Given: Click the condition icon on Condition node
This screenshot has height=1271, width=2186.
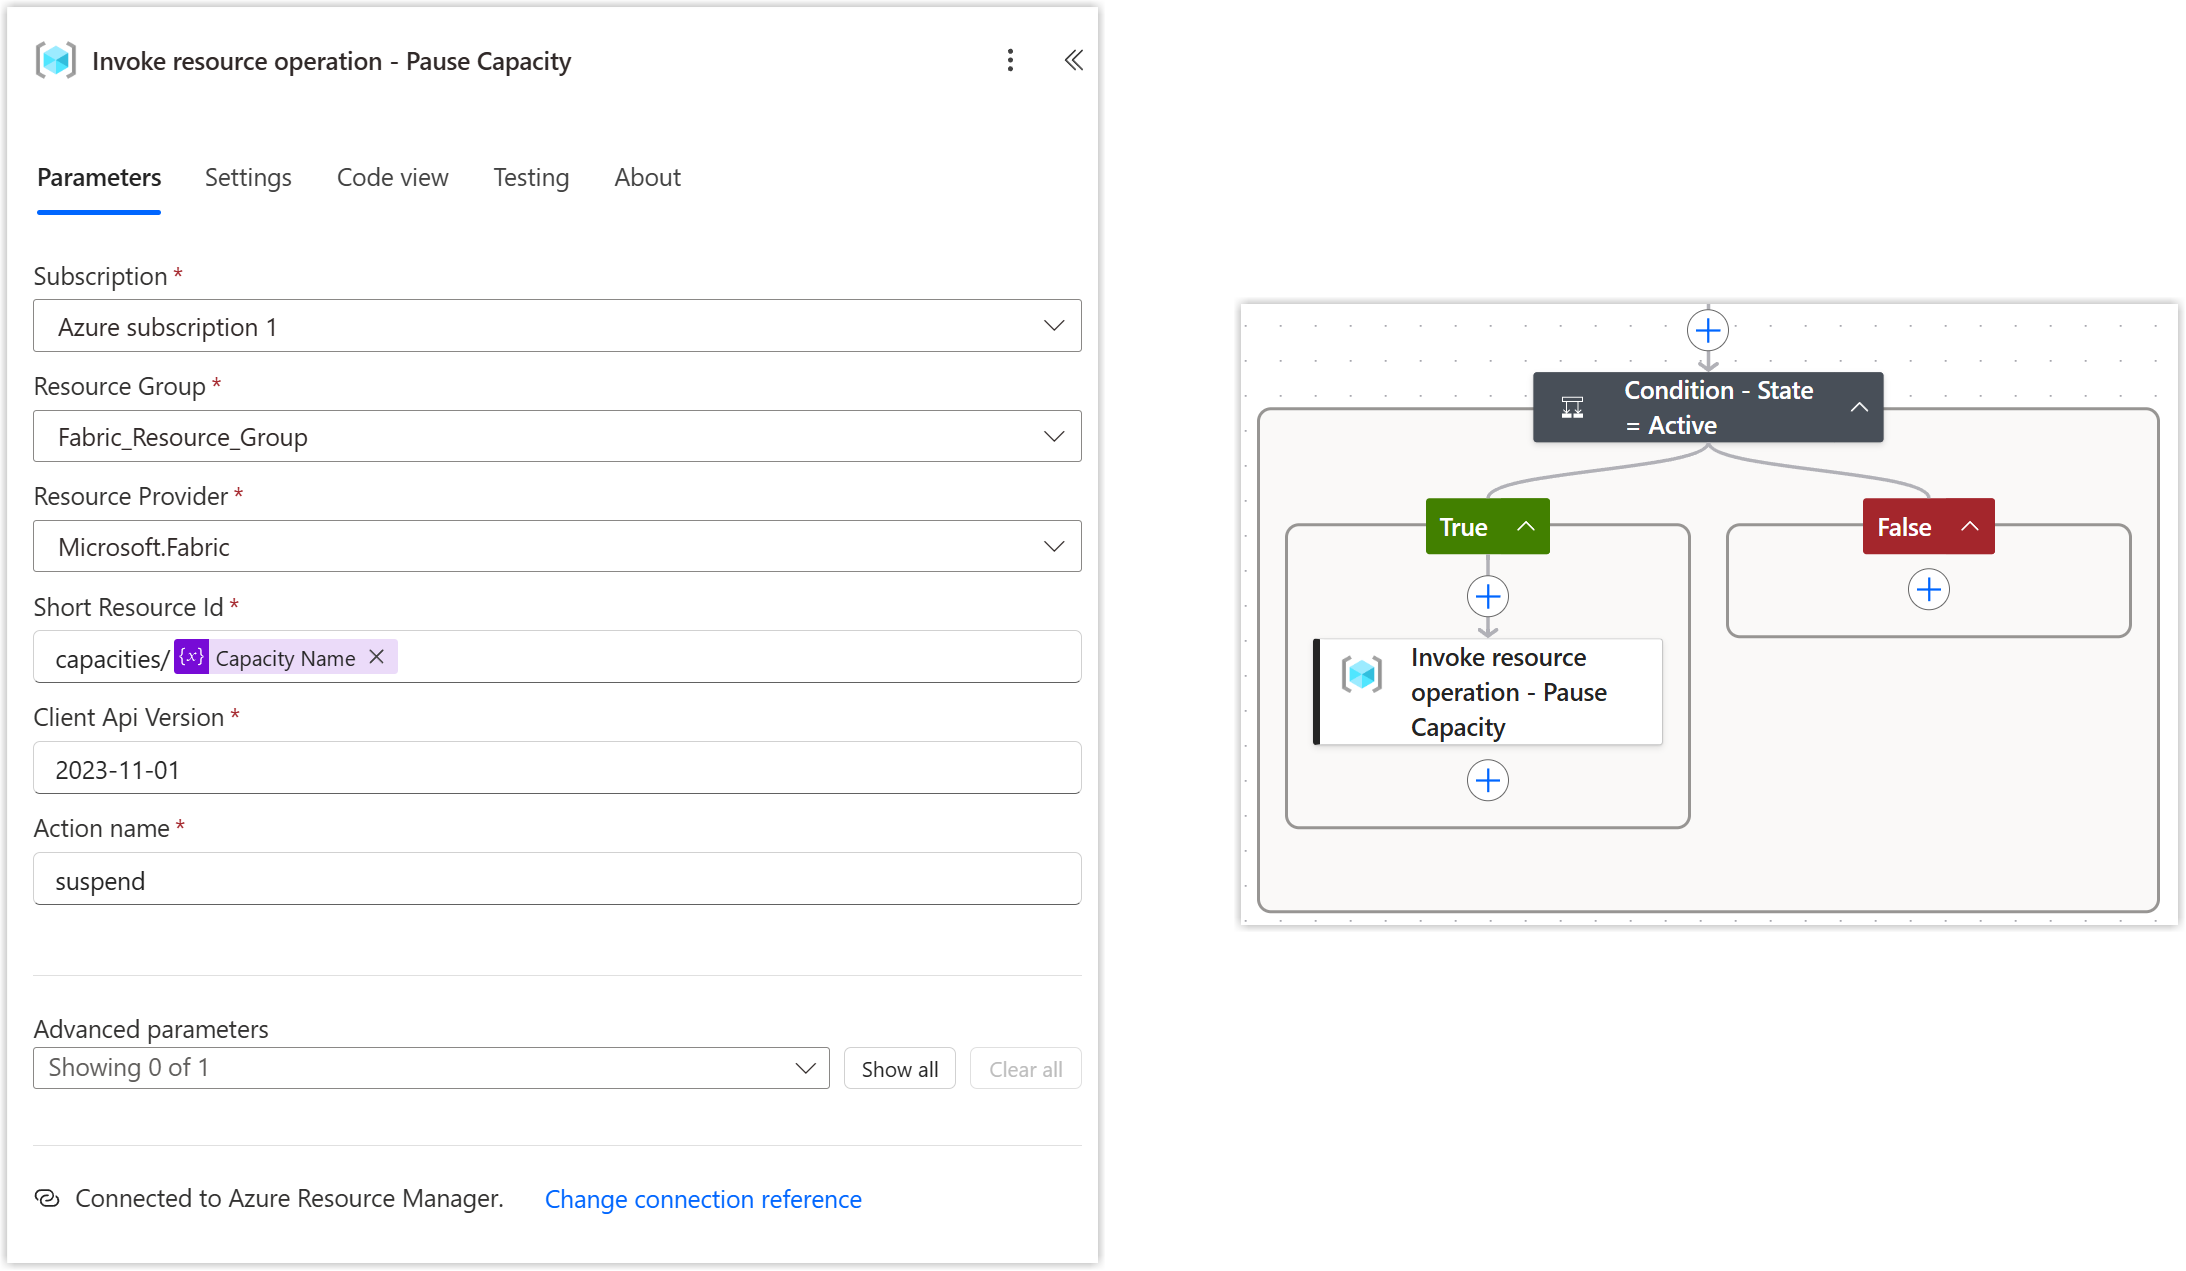Looking at the screenshot, I should pos(1573,407).
